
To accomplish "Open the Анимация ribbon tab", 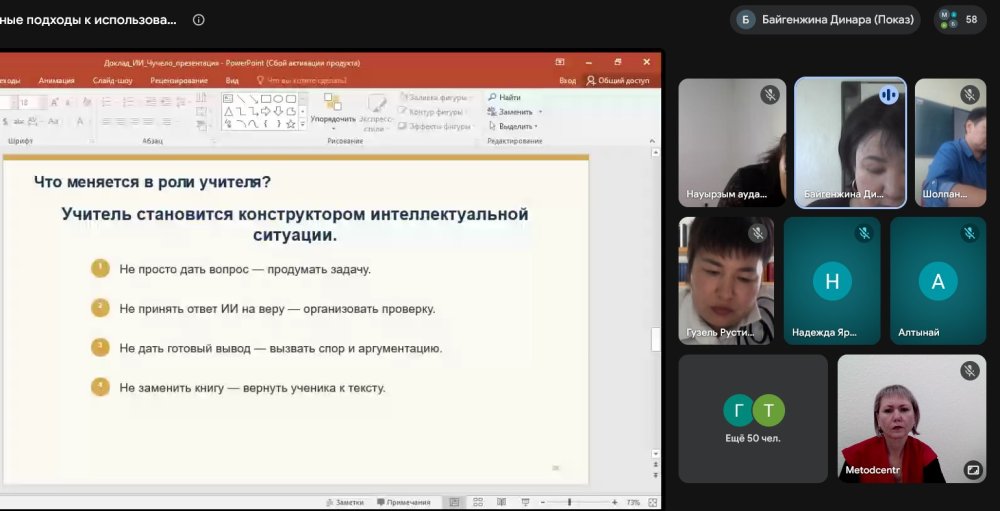I will point(56,80).
